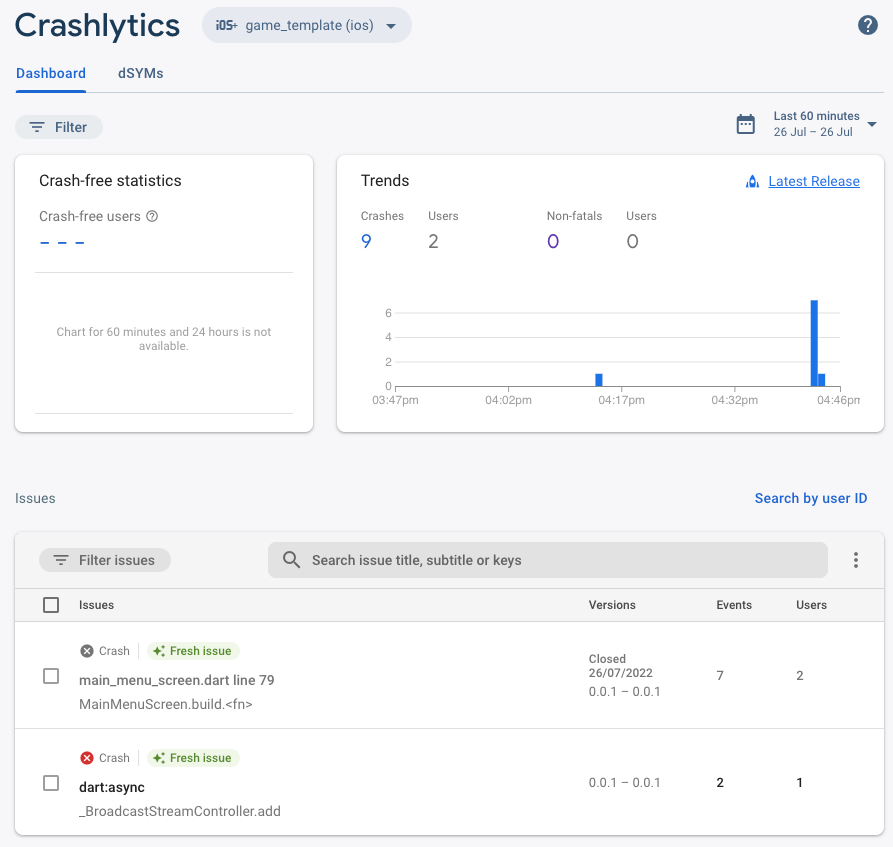
Task: Click the 7 events value for main_menu_screen
Action: point(720,676)
